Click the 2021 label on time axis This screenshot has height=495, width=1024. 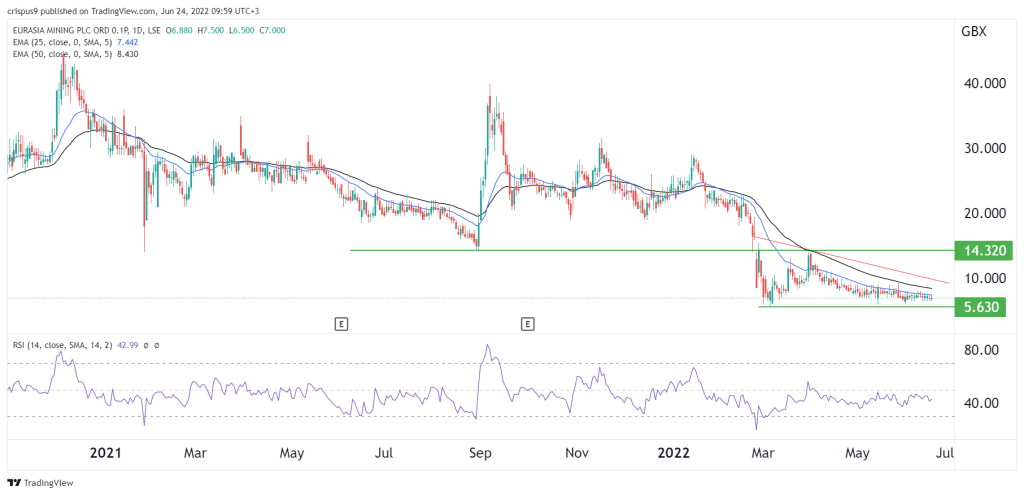pyautogui.click(x=106, y=452)
